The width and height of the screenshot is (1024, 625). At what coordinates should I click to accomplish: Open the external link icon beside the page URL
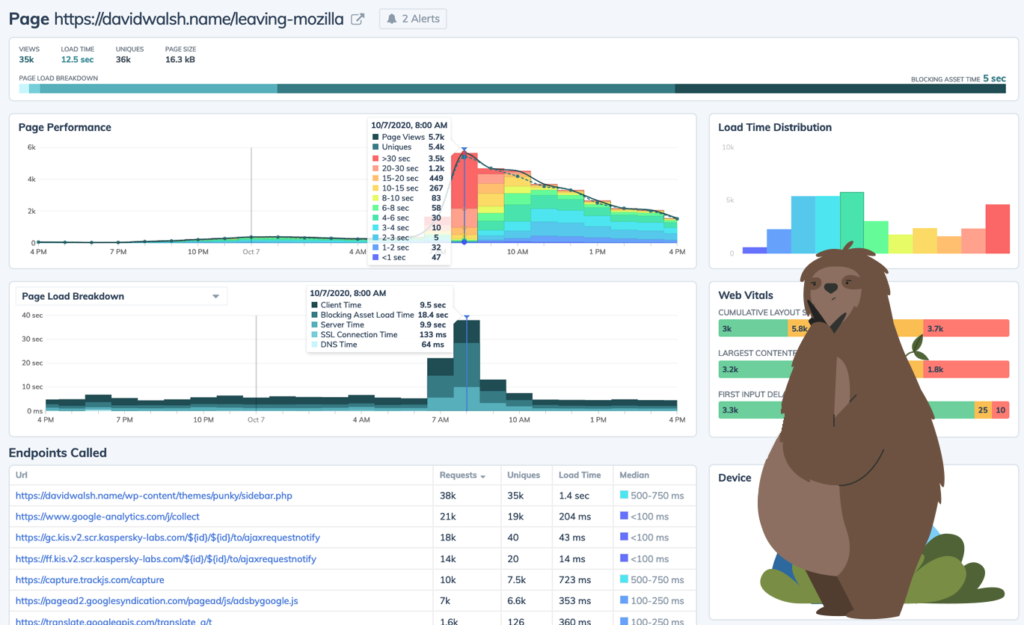[357, 19]
